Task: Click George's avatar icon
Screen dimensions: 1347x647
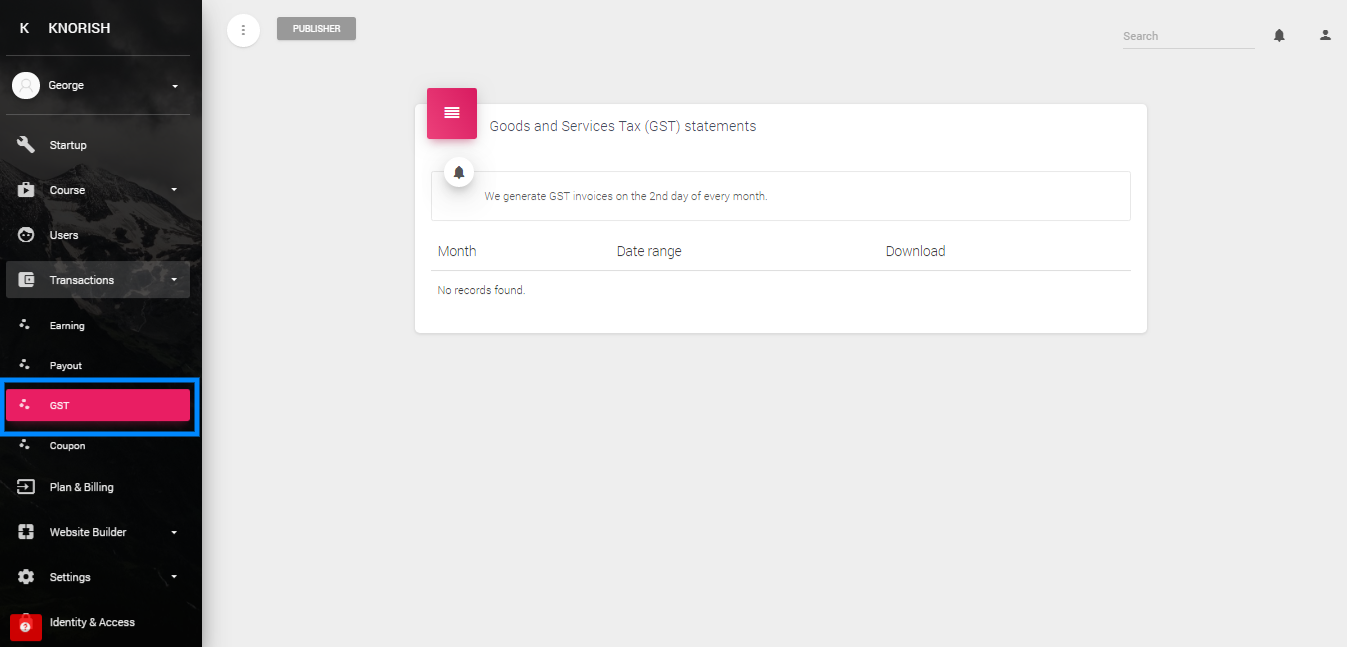Action: click(26, 85)
